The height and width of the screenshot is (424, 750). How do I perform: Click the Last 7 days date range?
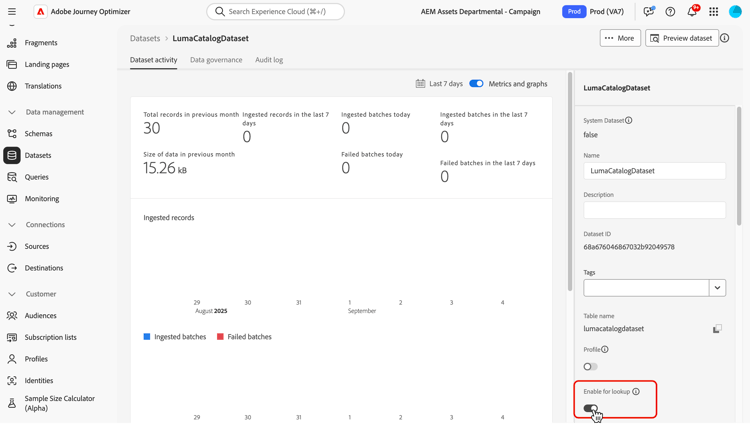click(x=446, y=84)
